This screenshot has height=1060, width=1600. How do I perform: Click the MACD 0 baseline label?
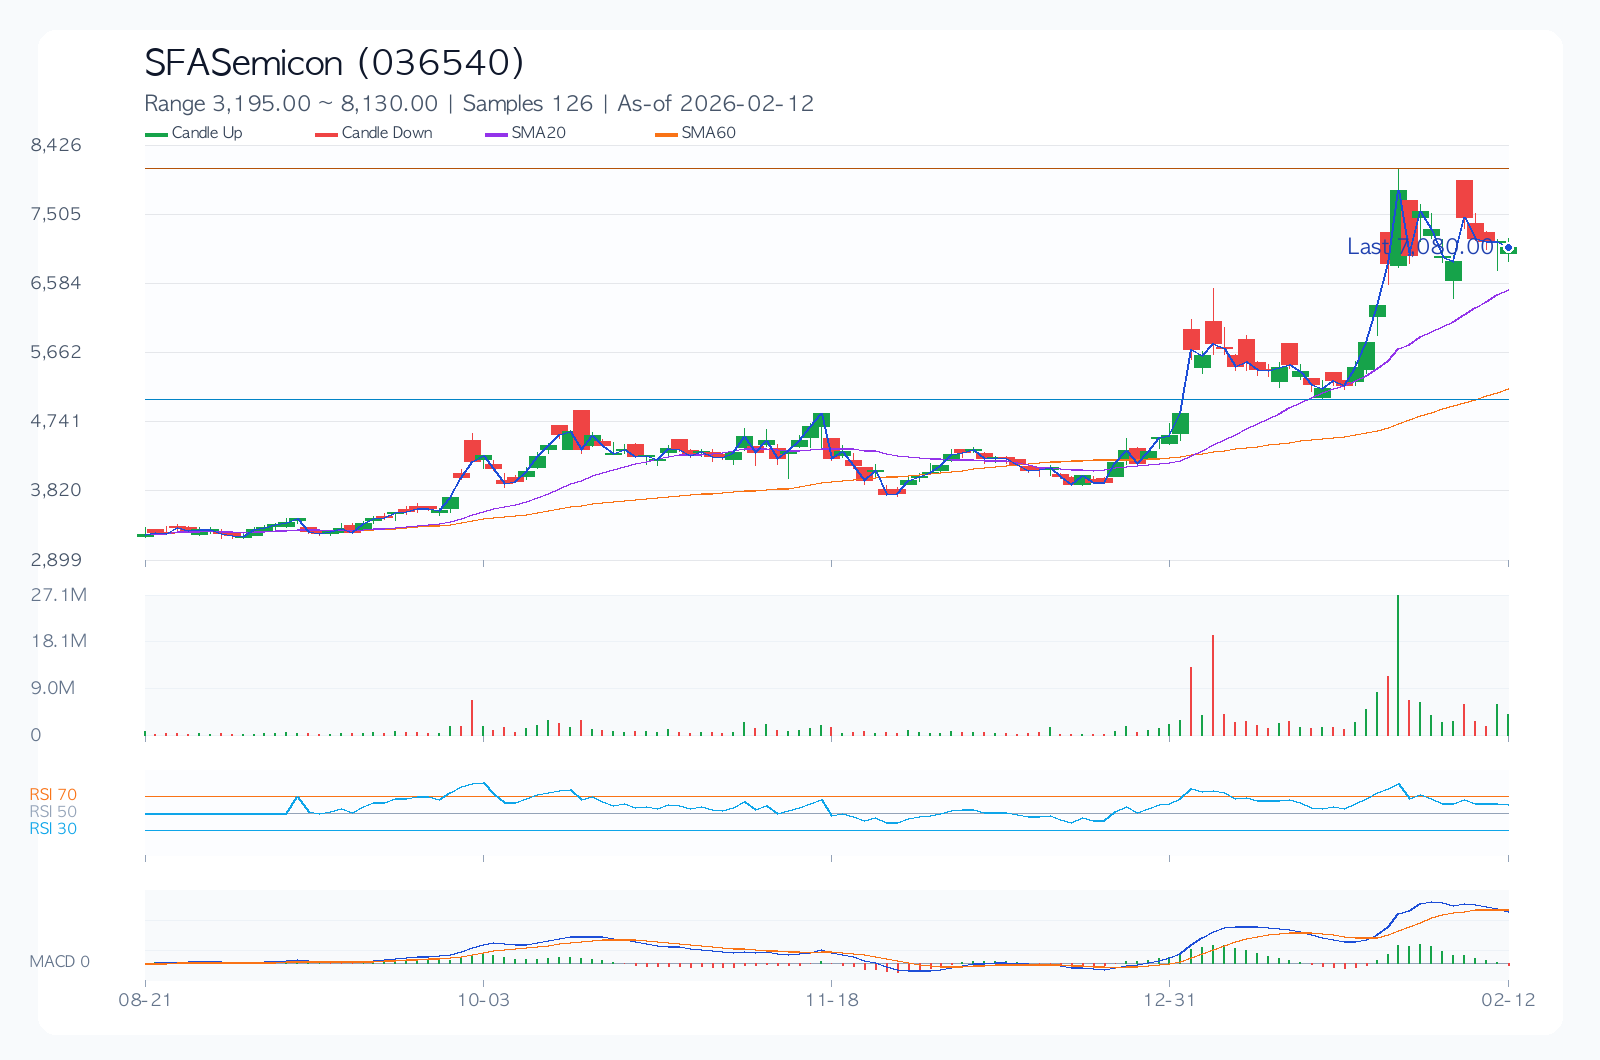pos(59,962)
